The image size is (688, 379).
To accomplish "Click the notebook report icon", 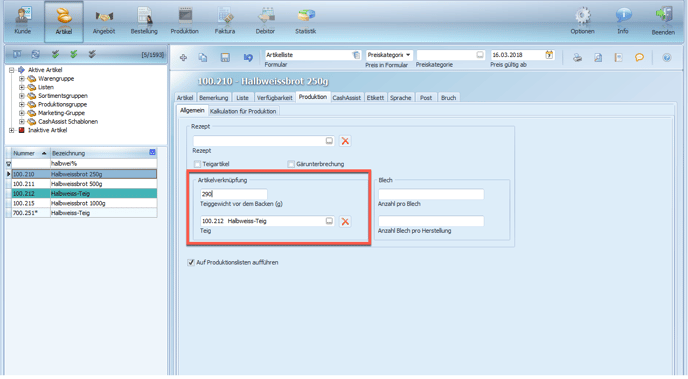I will coord(619,57).
